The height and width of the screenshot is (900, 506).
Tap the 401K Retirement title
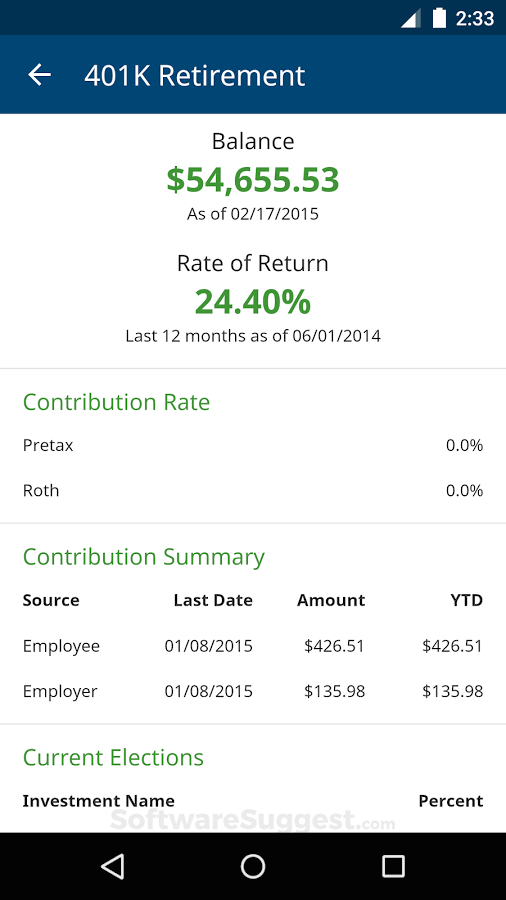pyautogui.click(x=195, y=76)
